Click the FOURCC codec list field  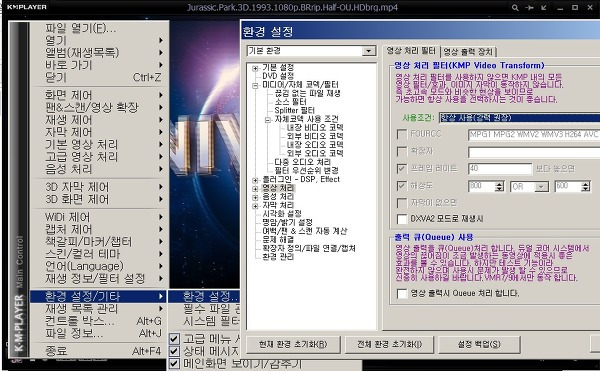(x=534, y=135)
